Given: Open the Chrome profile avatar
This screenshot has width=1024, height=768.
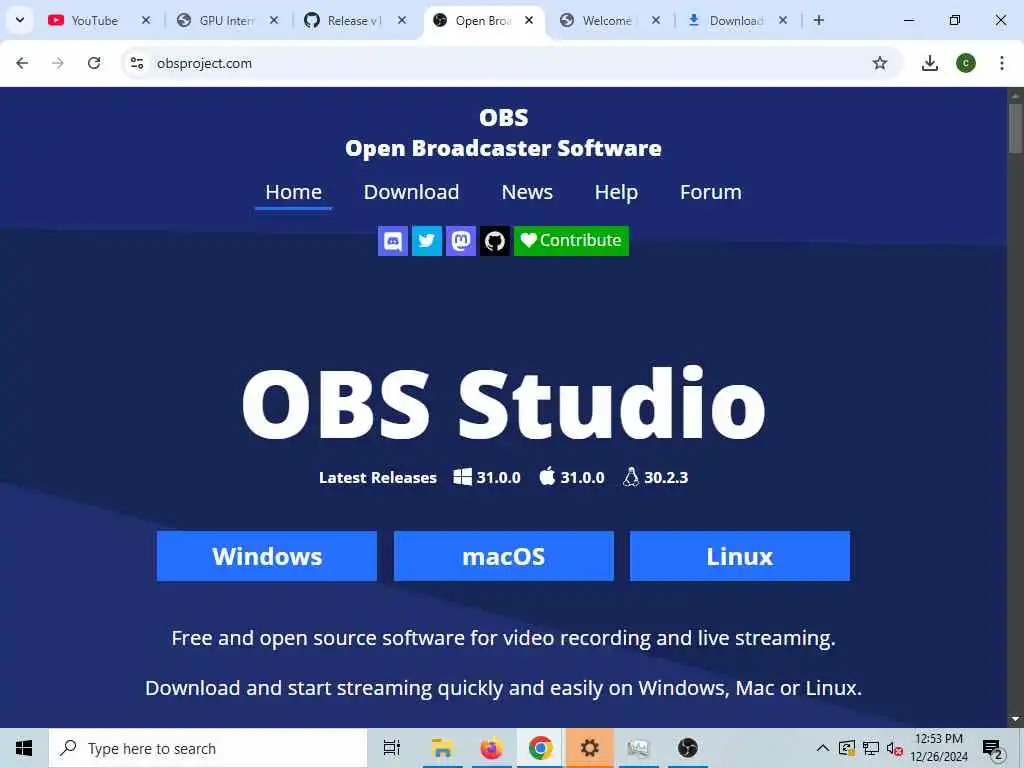Looking at the screenshot, I should pyautogui.click(x=966, y=63).
